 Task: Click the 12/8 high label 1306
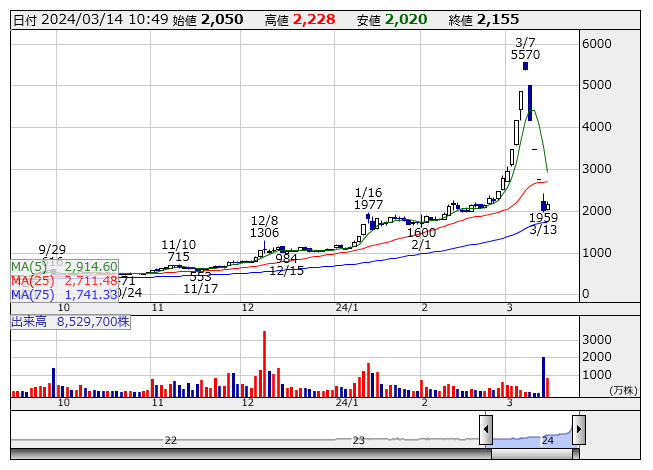coord(265,232)
